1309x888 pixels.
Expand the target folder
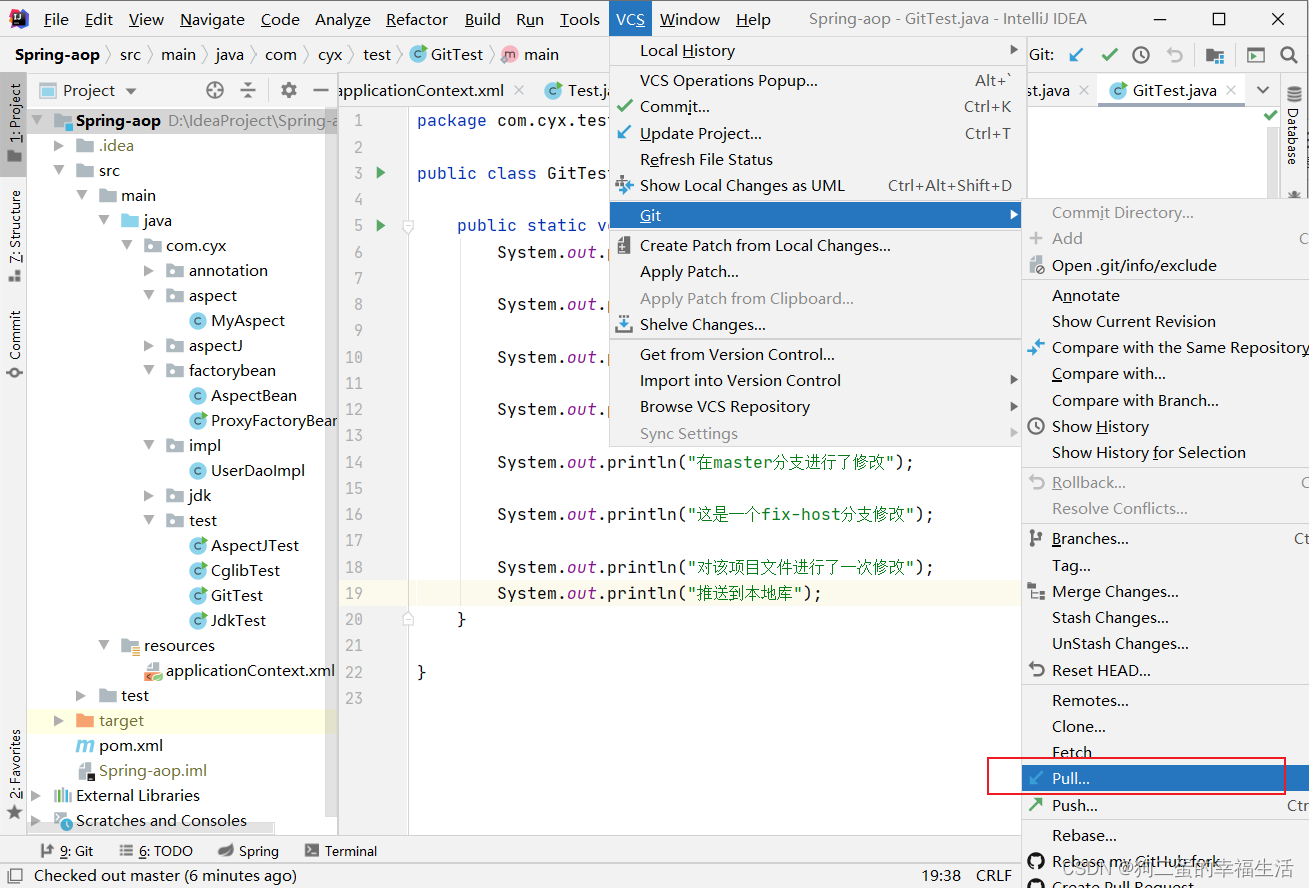click(60, 720)
